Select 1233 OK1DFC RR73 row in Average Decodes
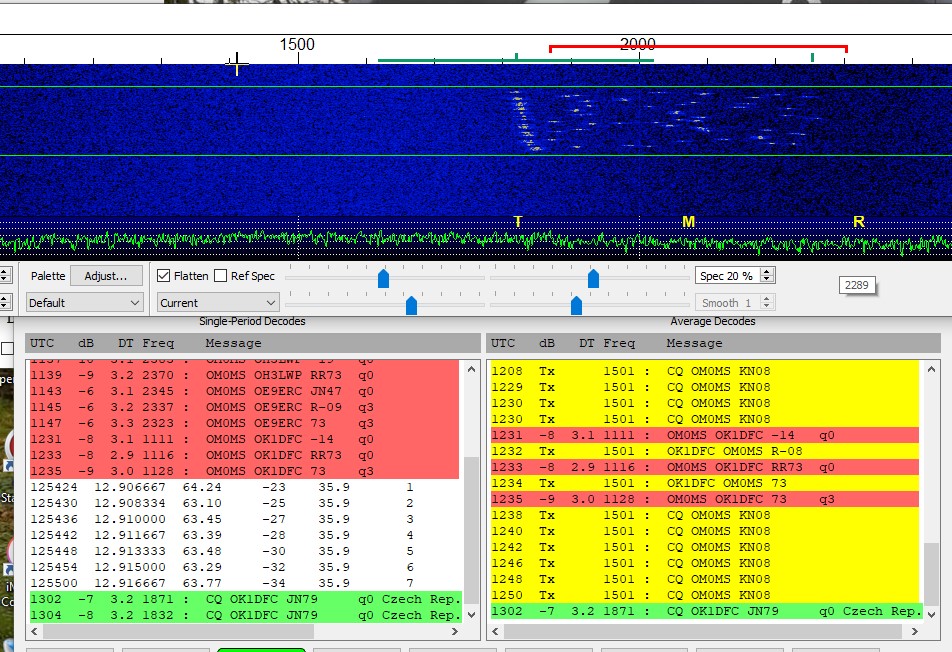952x652 pixels. [x=704, y=467]
